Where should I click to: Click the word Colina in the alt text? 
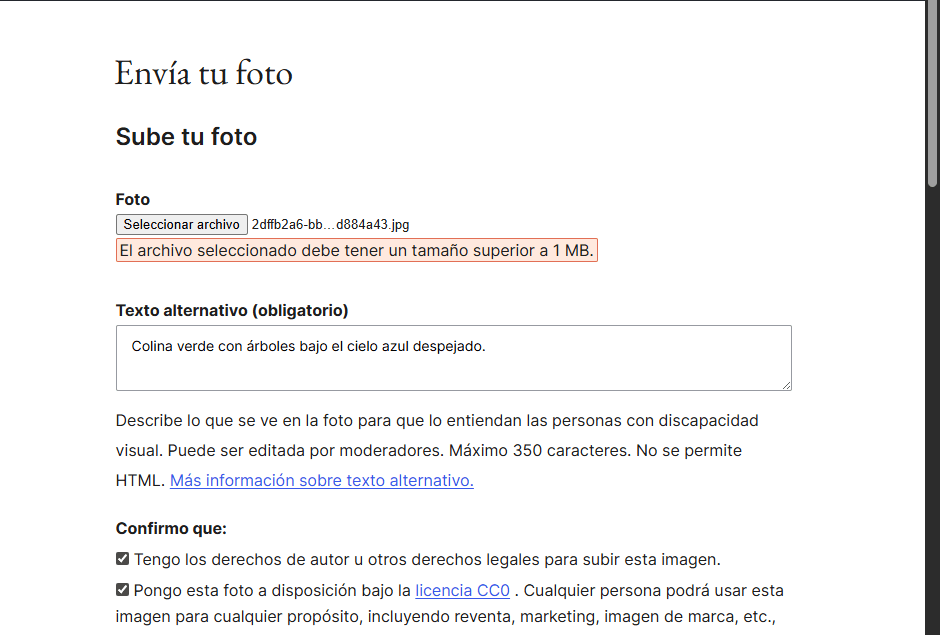[x=152, y=347]
